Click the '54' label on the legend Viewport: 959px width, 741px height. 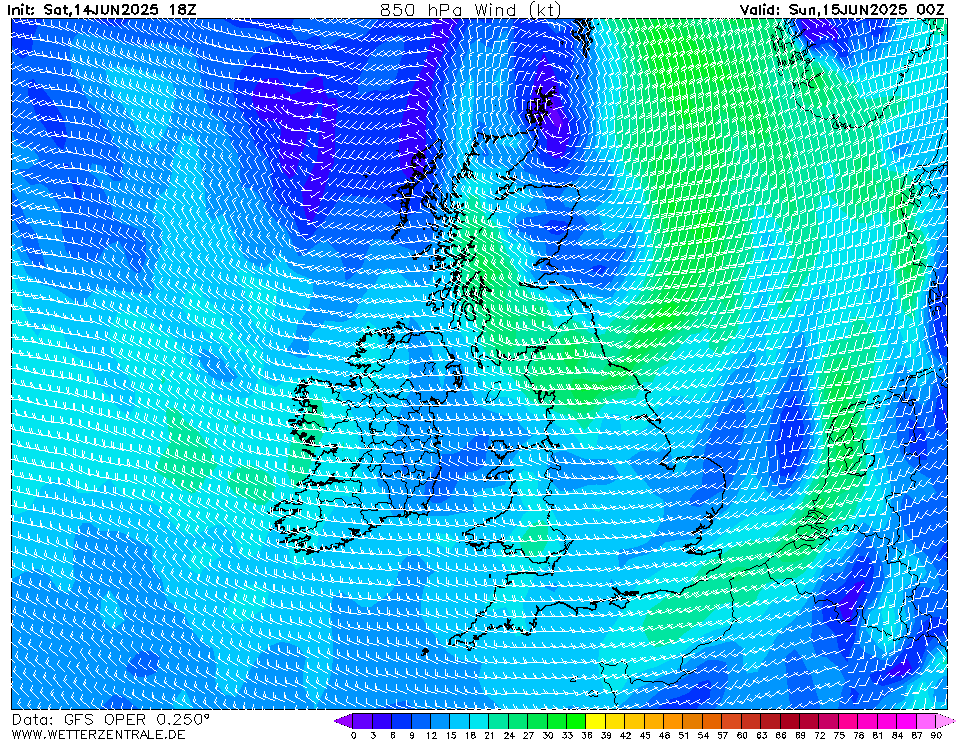pyautogui.click(x=703, y=735)
